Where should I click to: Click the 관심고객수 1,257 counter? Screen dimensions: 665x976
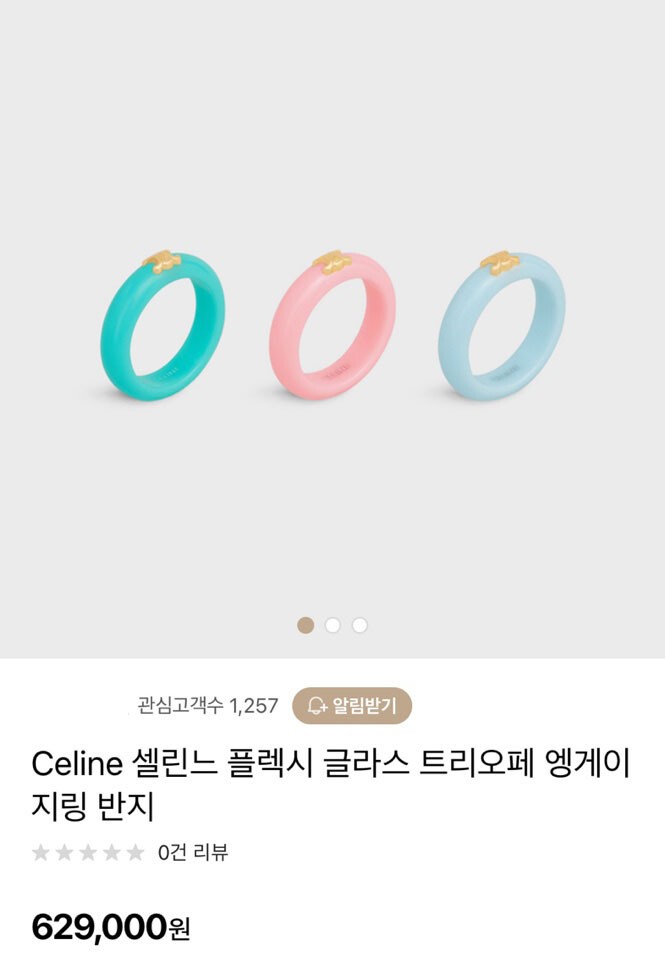[x=207, y=705]
